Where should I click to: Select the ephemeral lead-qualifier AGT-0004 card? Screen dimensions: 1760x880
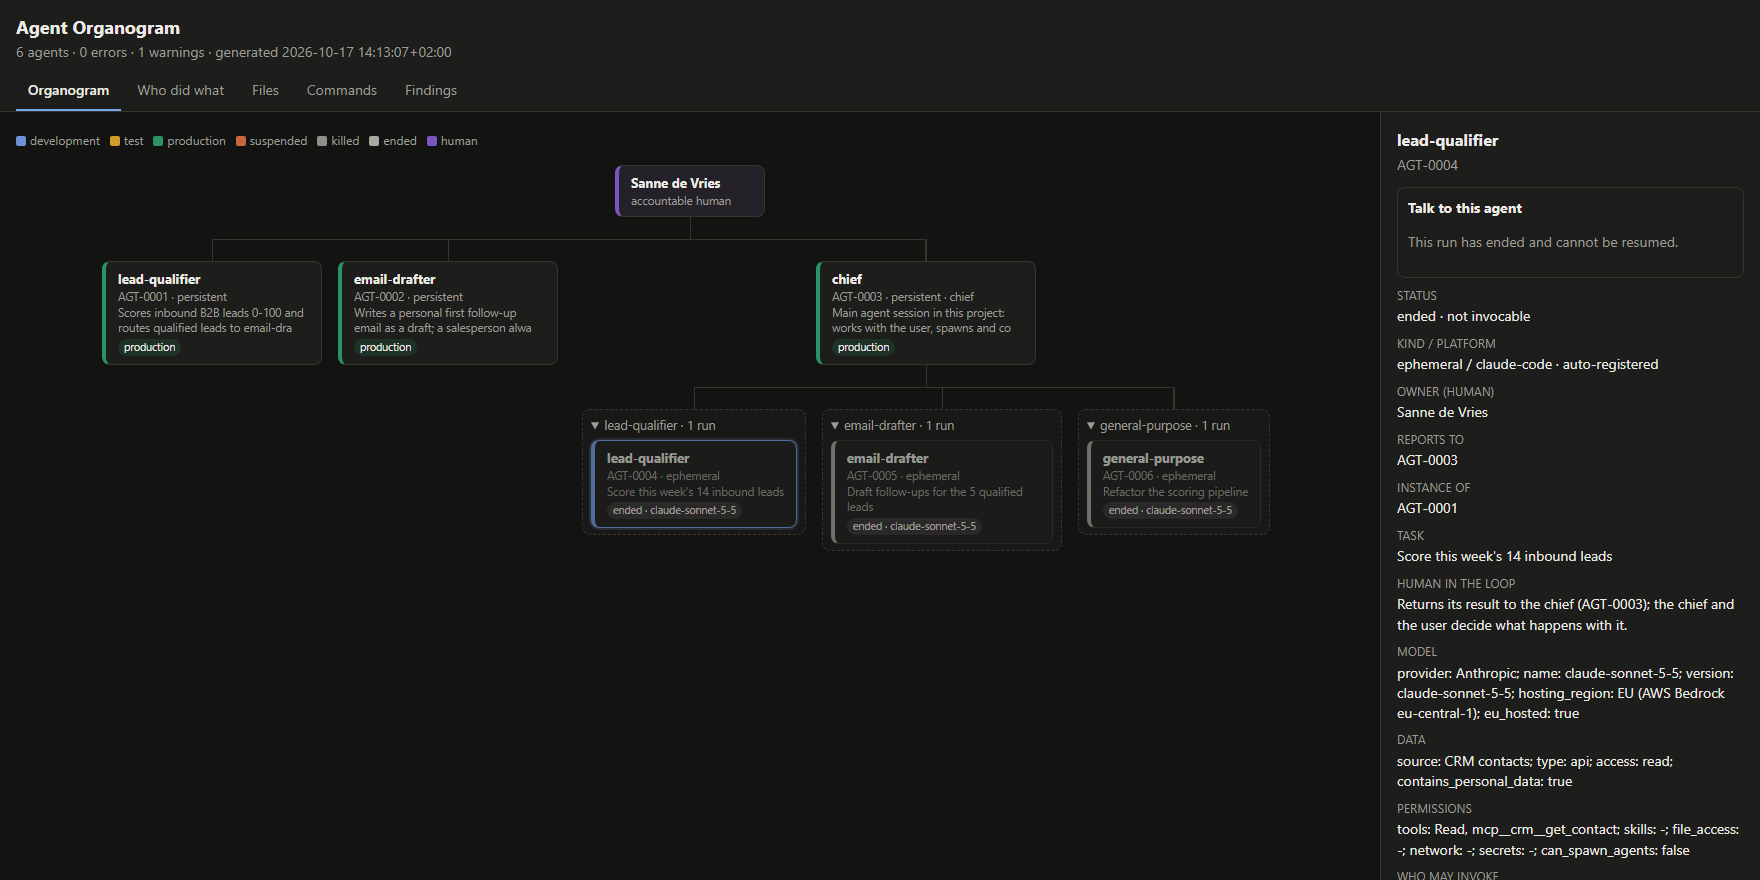click(x=694, y=484)
